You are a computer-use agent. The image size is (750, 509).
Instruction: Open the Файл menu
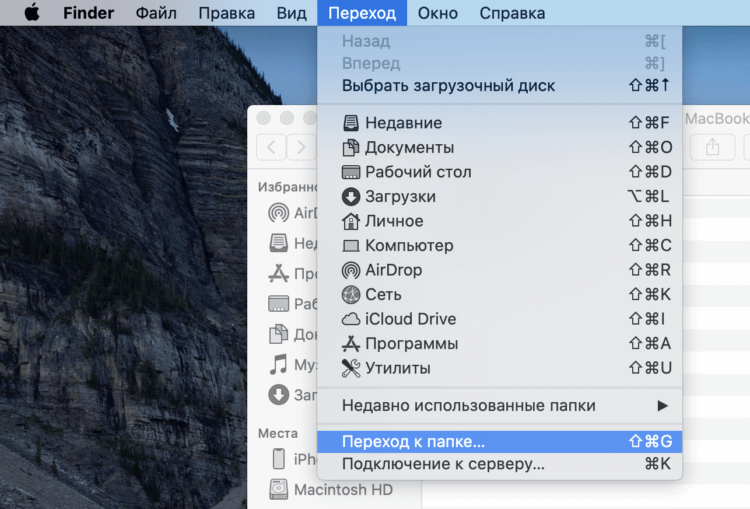point(156,13)
